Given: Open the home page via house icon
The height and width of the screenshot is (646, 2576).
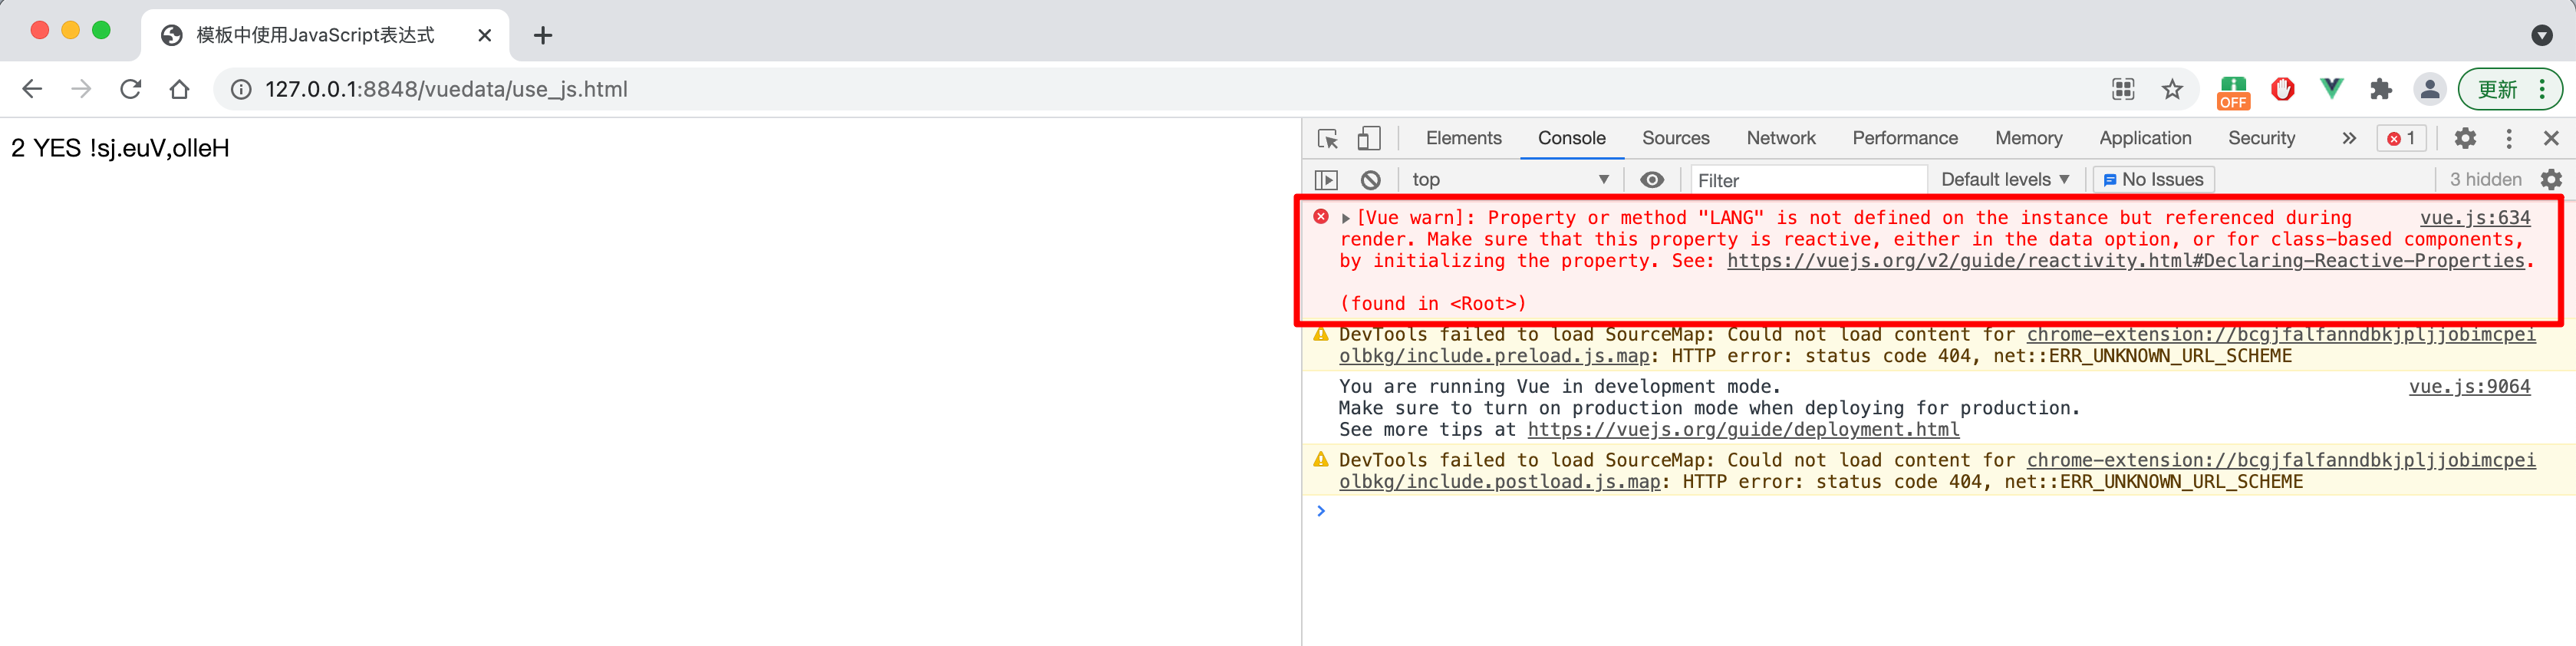Looking at the screenshot, I should (x=179, y=89).
